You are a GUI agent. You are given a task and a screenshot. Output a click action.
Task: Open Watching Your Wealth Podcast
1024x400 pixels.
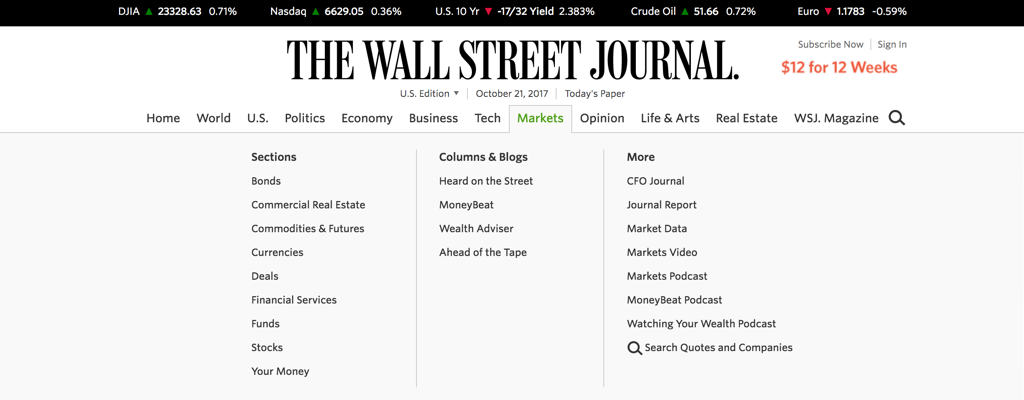pyautogui.click(x=701, y=324)
